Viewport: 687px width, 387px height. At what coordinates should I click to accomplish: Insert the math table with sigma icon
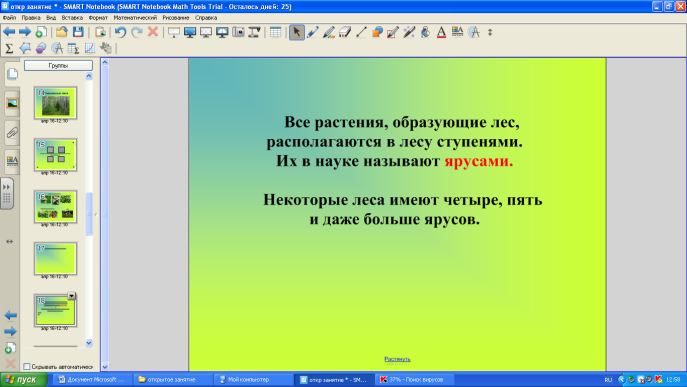pos(74,48)
